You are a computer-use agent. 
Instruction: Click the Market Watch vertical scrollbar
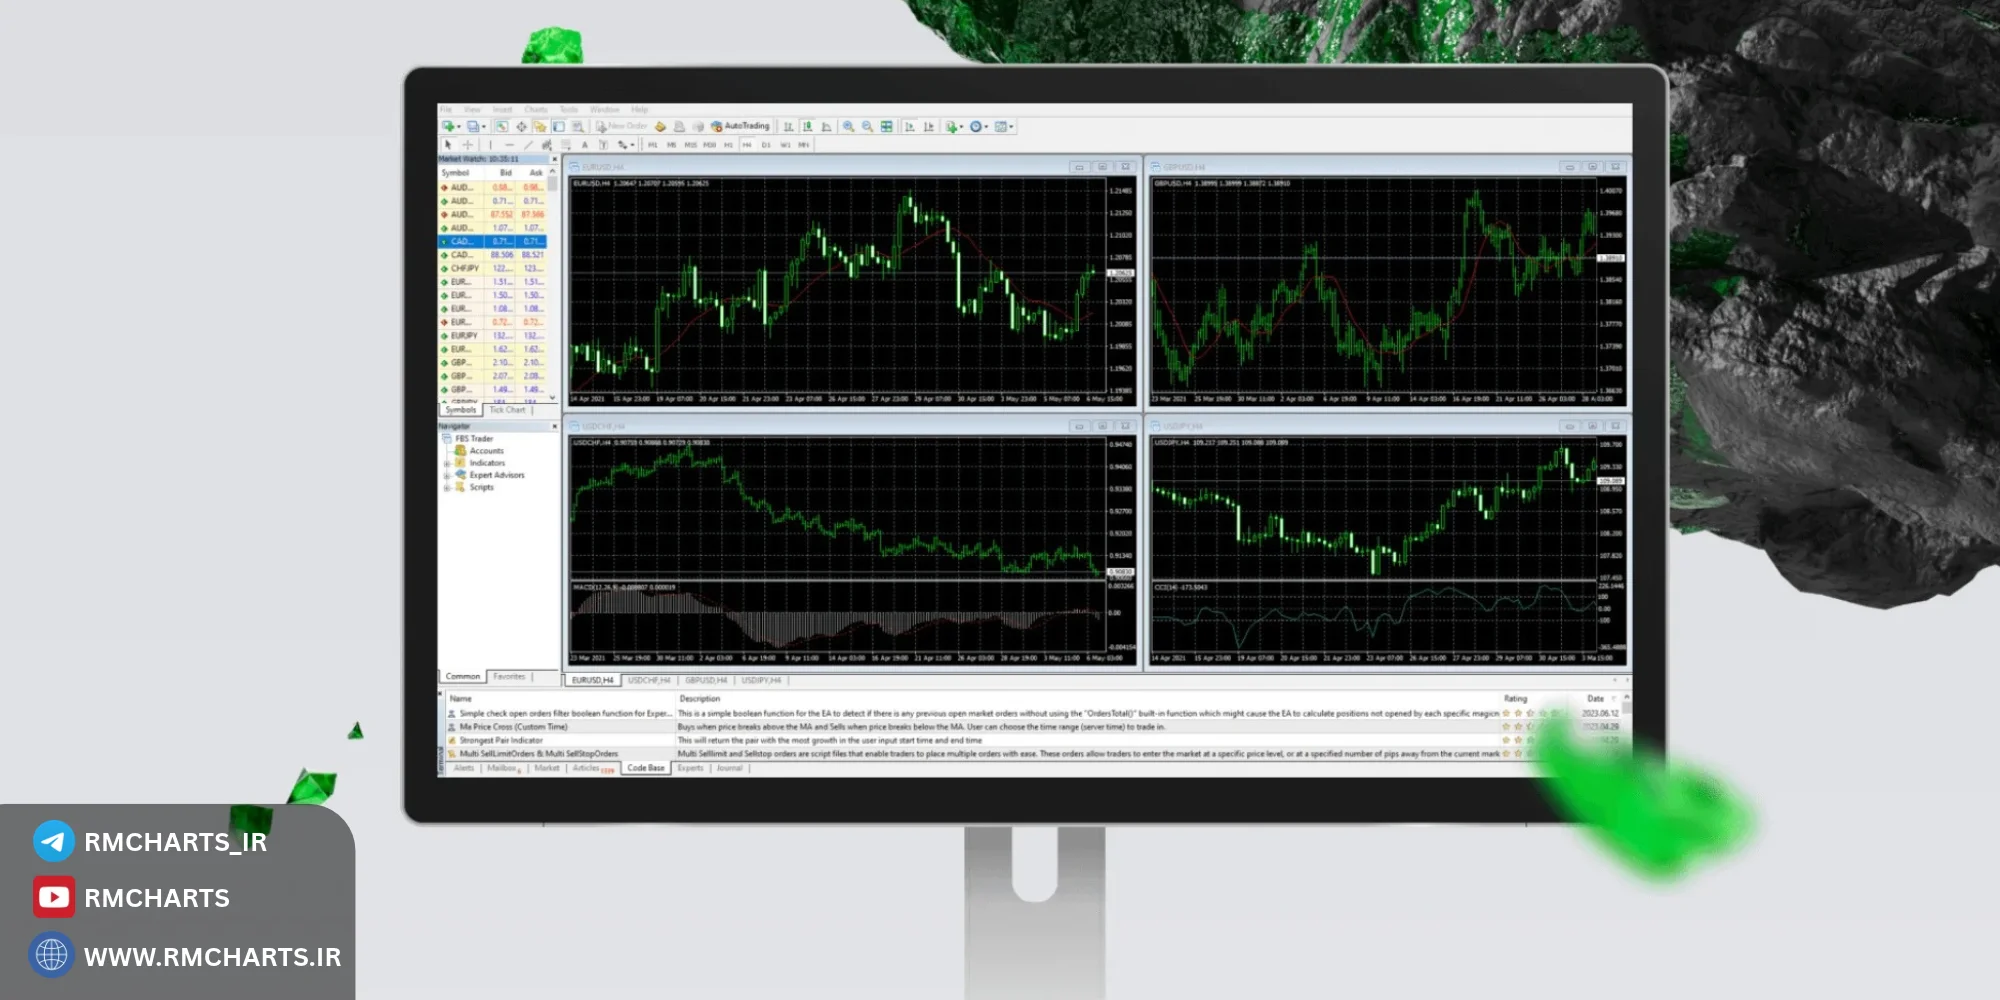coord(553,283)
